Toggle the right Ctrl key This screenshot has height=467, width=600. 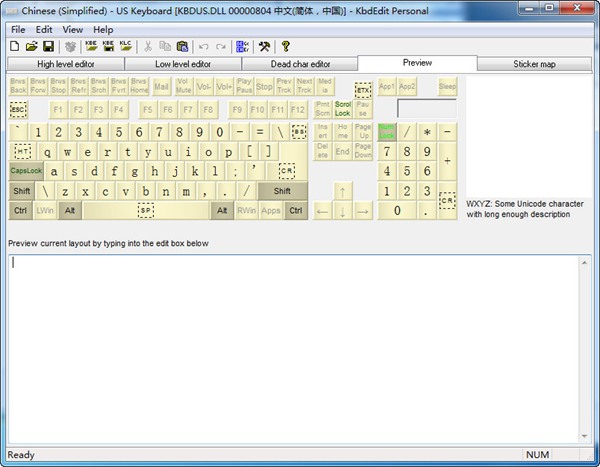click(x=296, y=211)
